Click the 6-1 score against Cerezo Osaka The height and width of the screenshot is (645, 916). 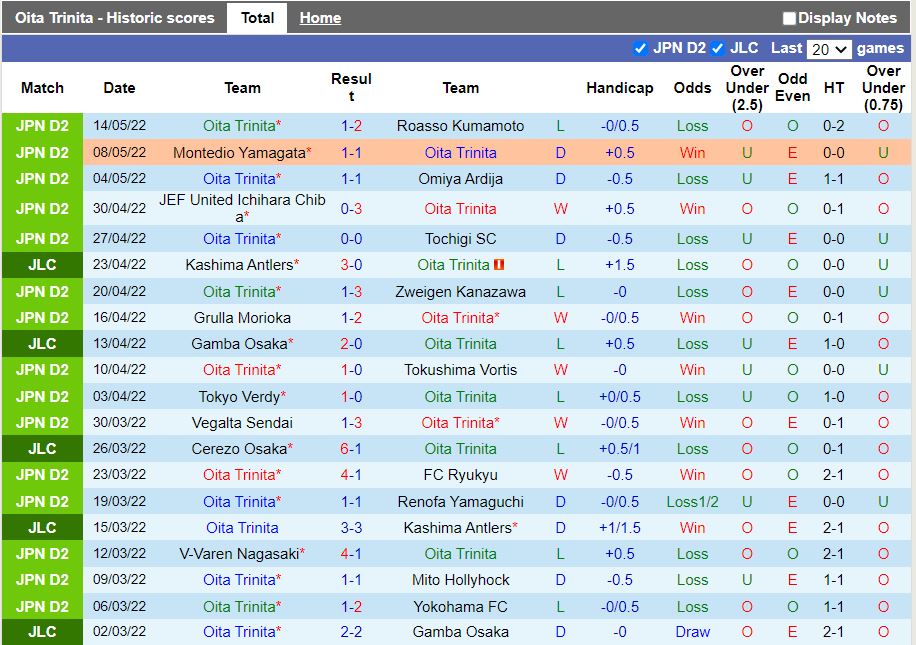tap(351, 449)
